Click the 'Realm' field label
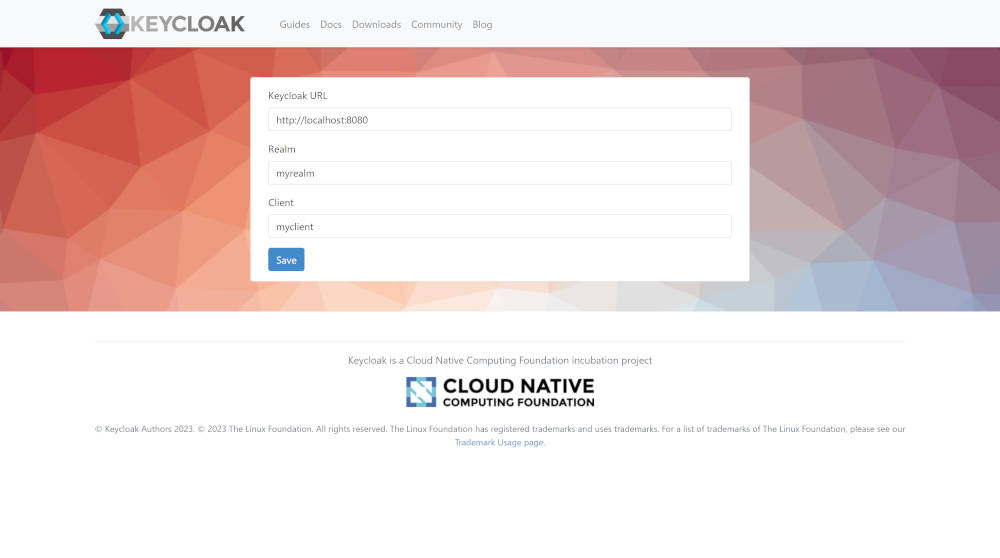Screen dimensions: 1000x558 pos(282,149)
